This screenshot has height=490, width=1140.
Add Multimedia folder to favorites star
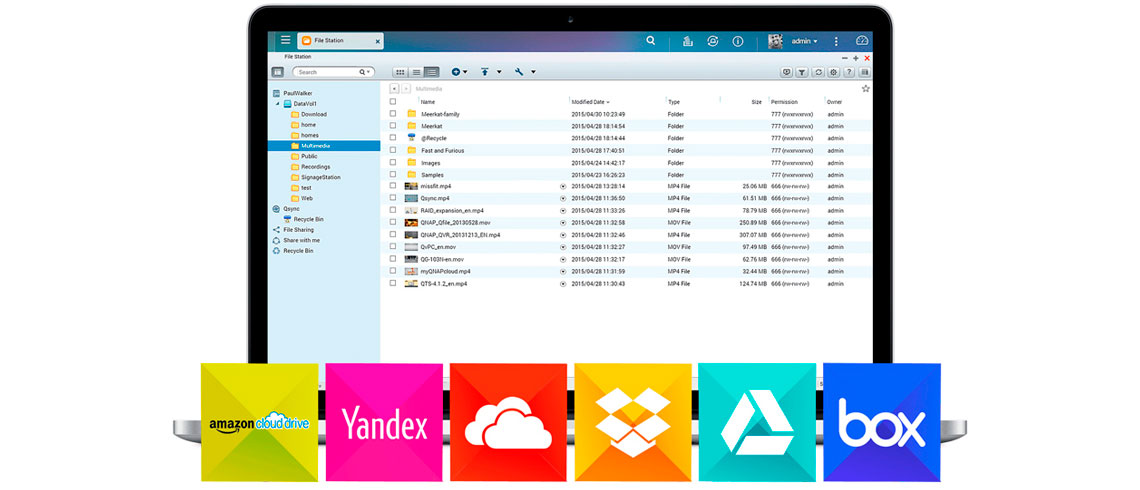(x=865, y=88)
